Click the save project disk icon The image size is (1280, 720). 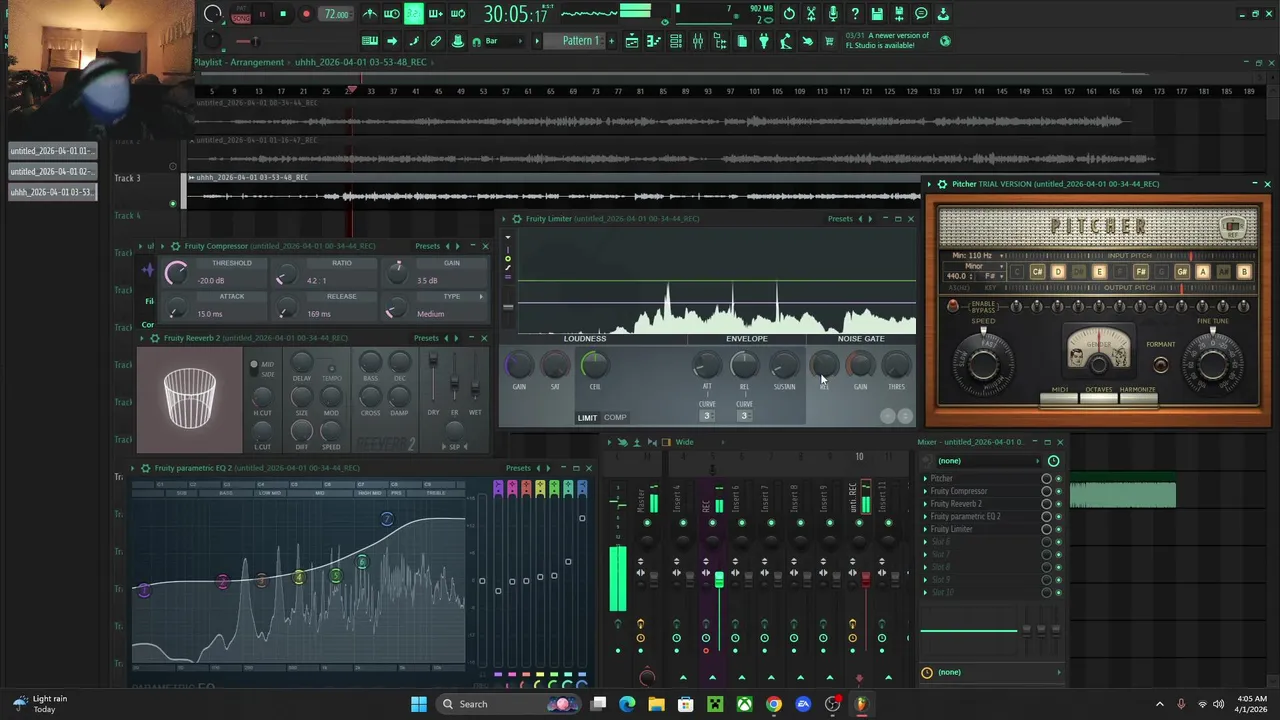tap(877, 14)
